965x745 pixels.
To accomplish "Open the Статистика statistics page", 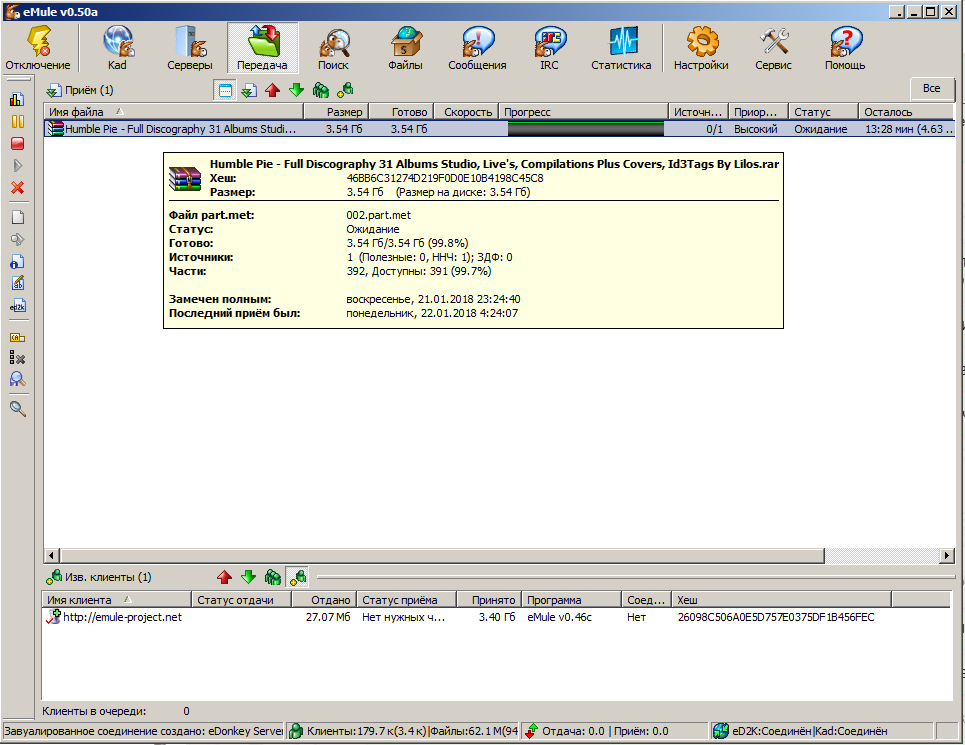I will (622, 49).
